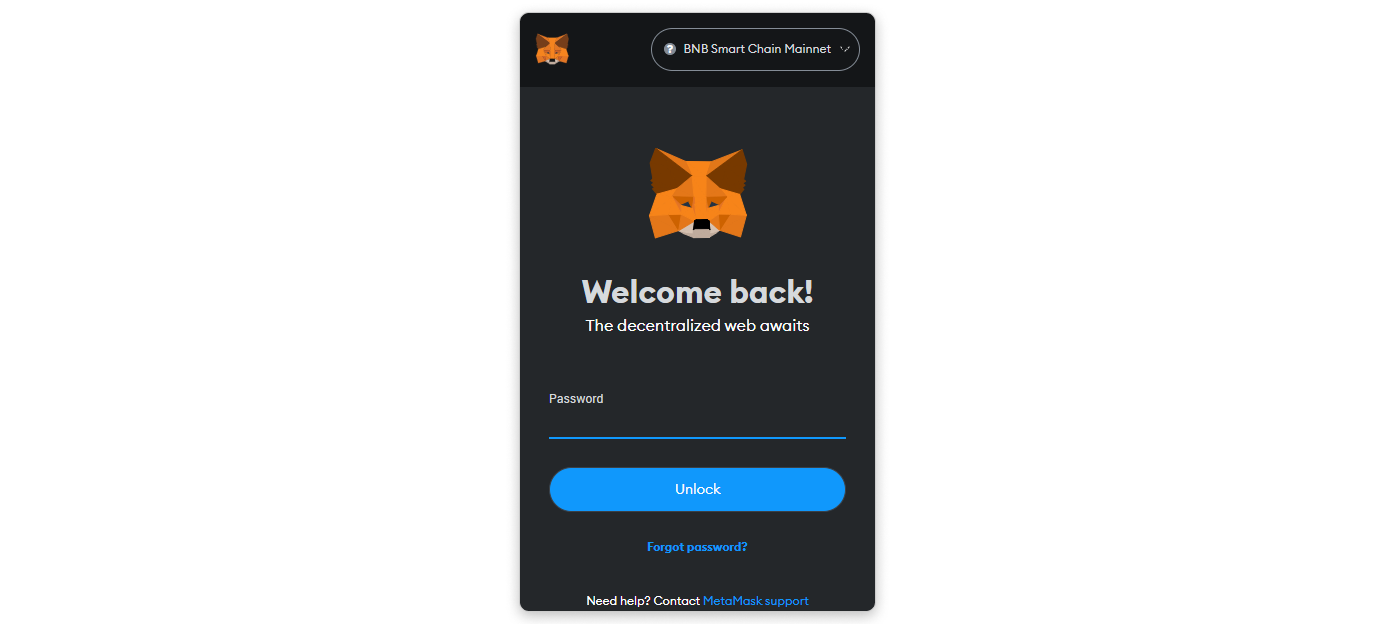Click the blue underline beneath Password field

tap(697, 437)
